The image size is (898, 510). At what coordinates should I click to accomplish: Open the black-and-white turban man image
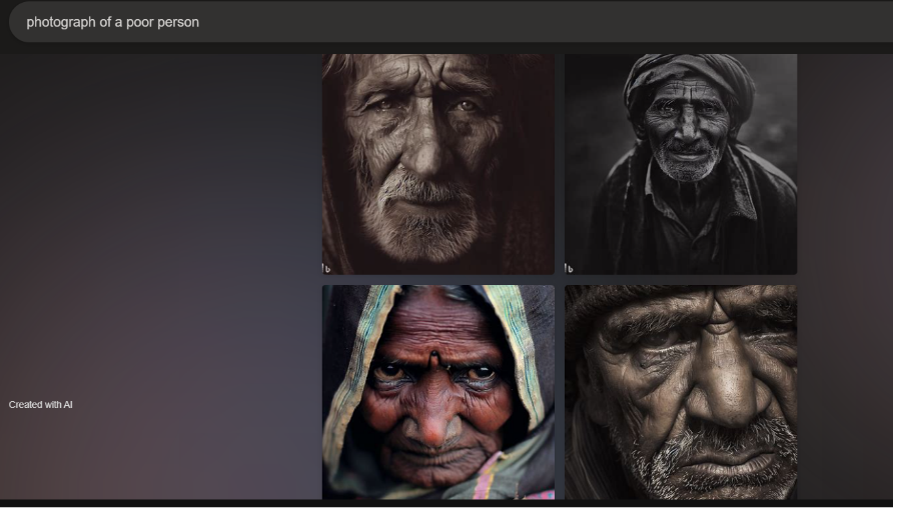[680, 164]
